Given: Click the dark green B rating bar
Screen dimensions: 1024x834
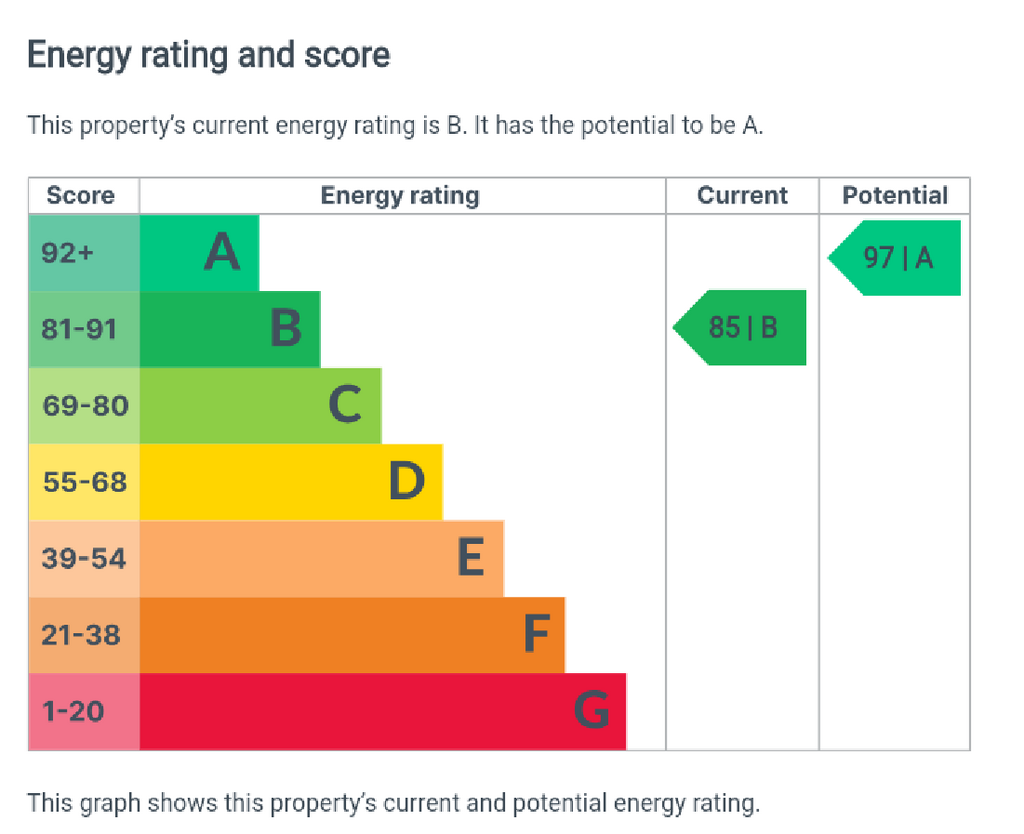Looking at the screenshot, I should [x=230, y=329].
